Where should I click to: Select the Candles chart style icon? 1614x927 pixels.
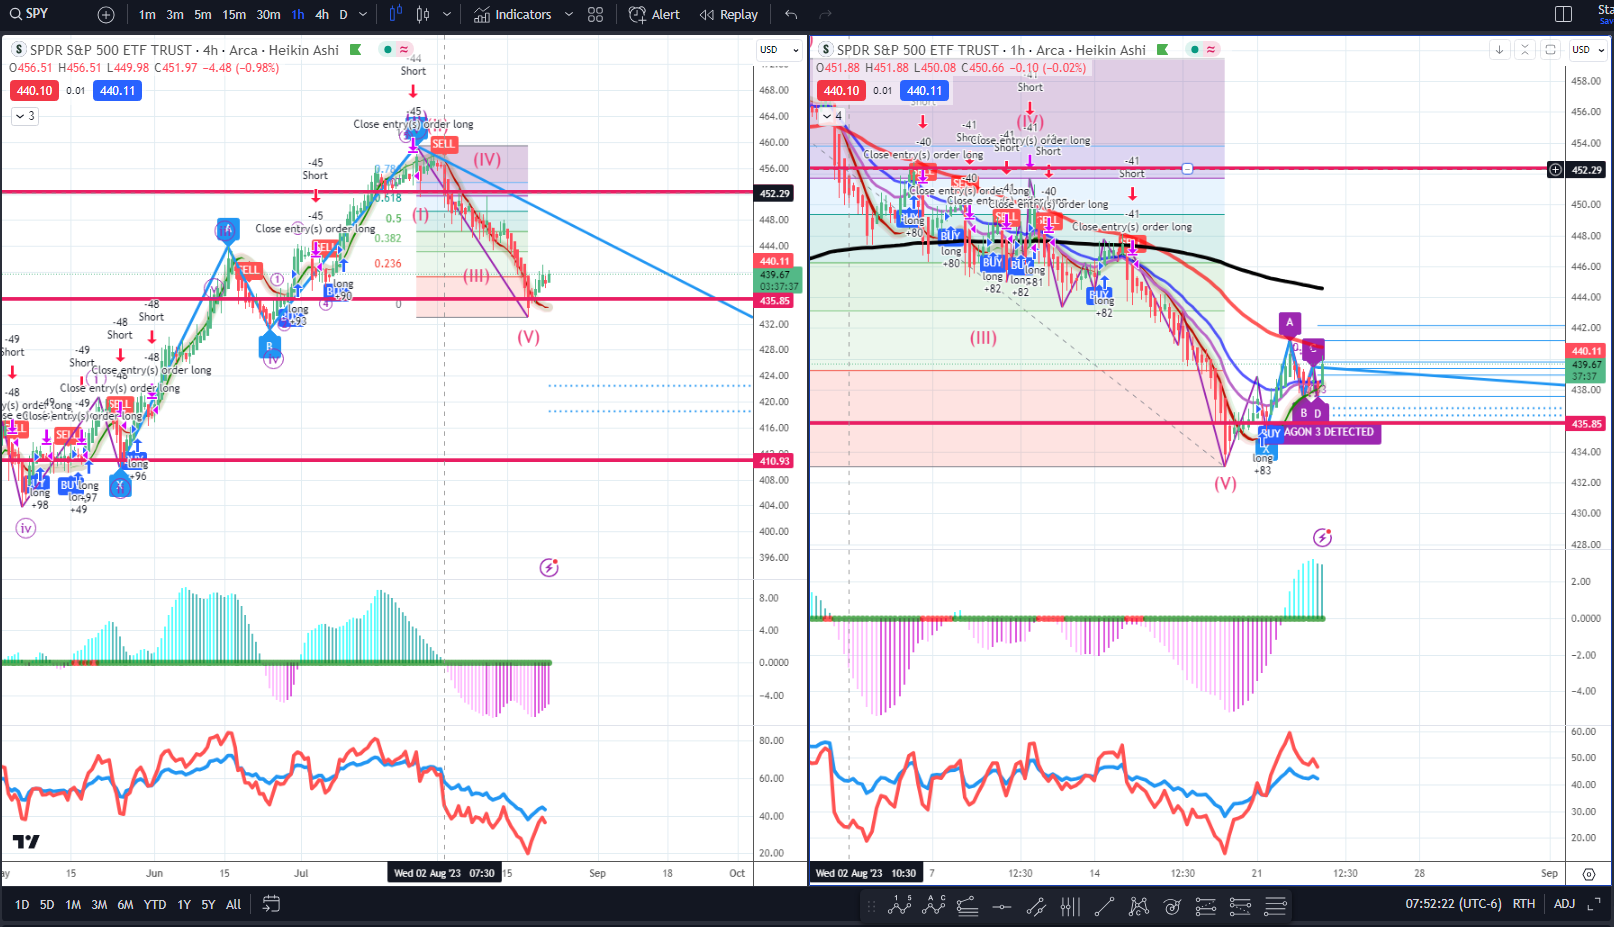point(423,14)
